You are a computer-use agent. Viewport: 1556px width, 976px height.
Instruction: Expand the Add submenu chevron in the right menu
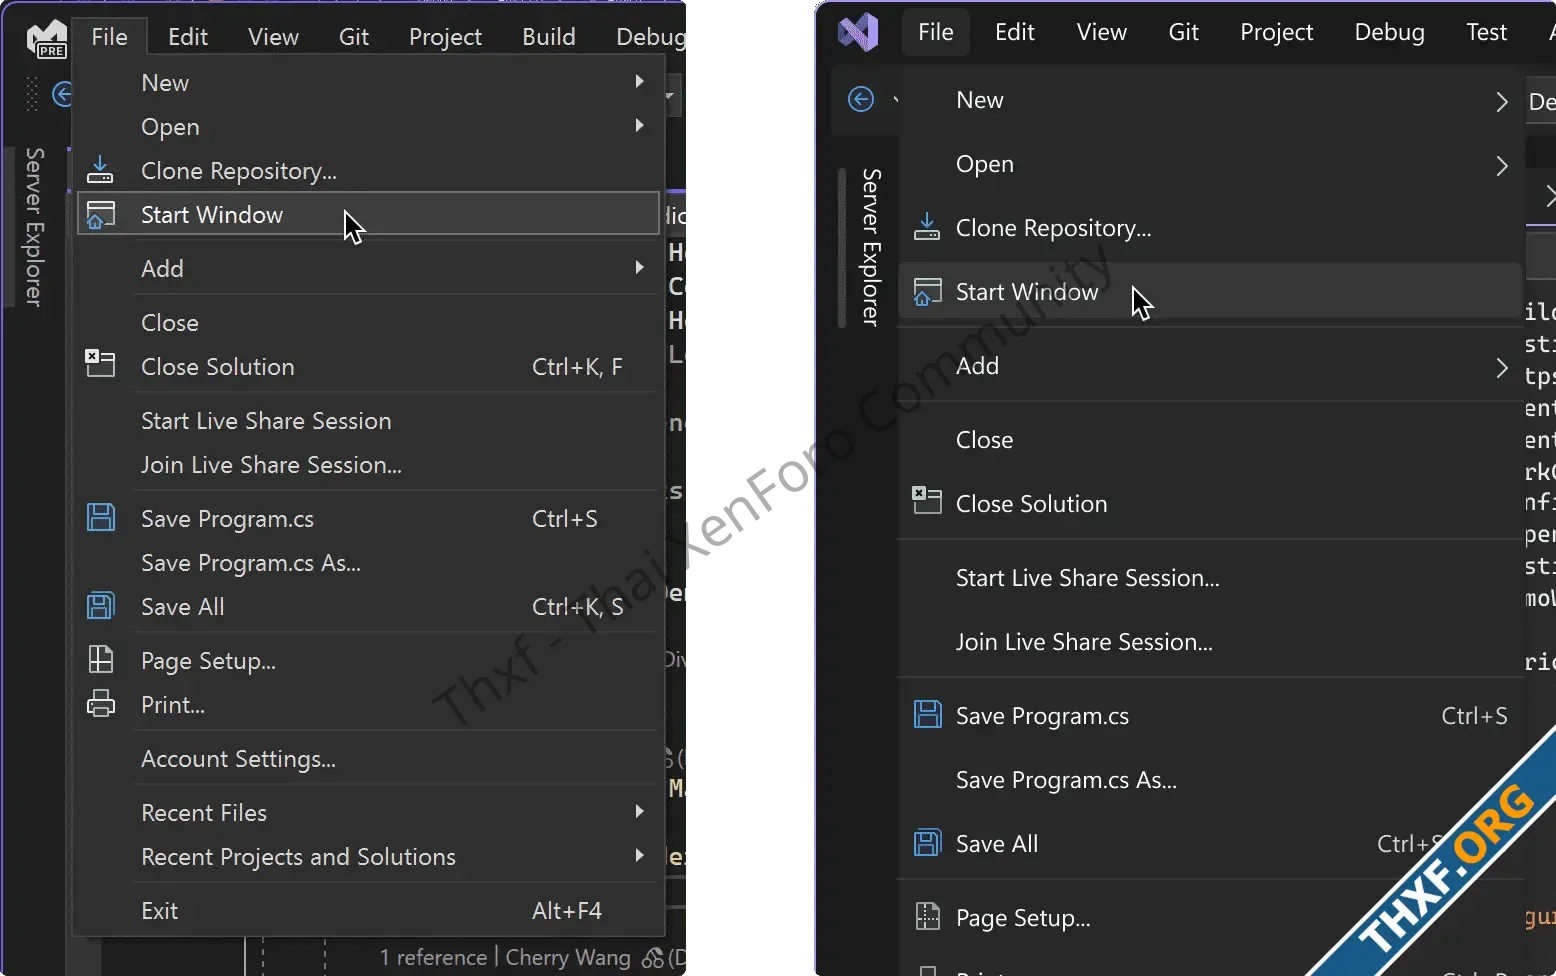1501,367
